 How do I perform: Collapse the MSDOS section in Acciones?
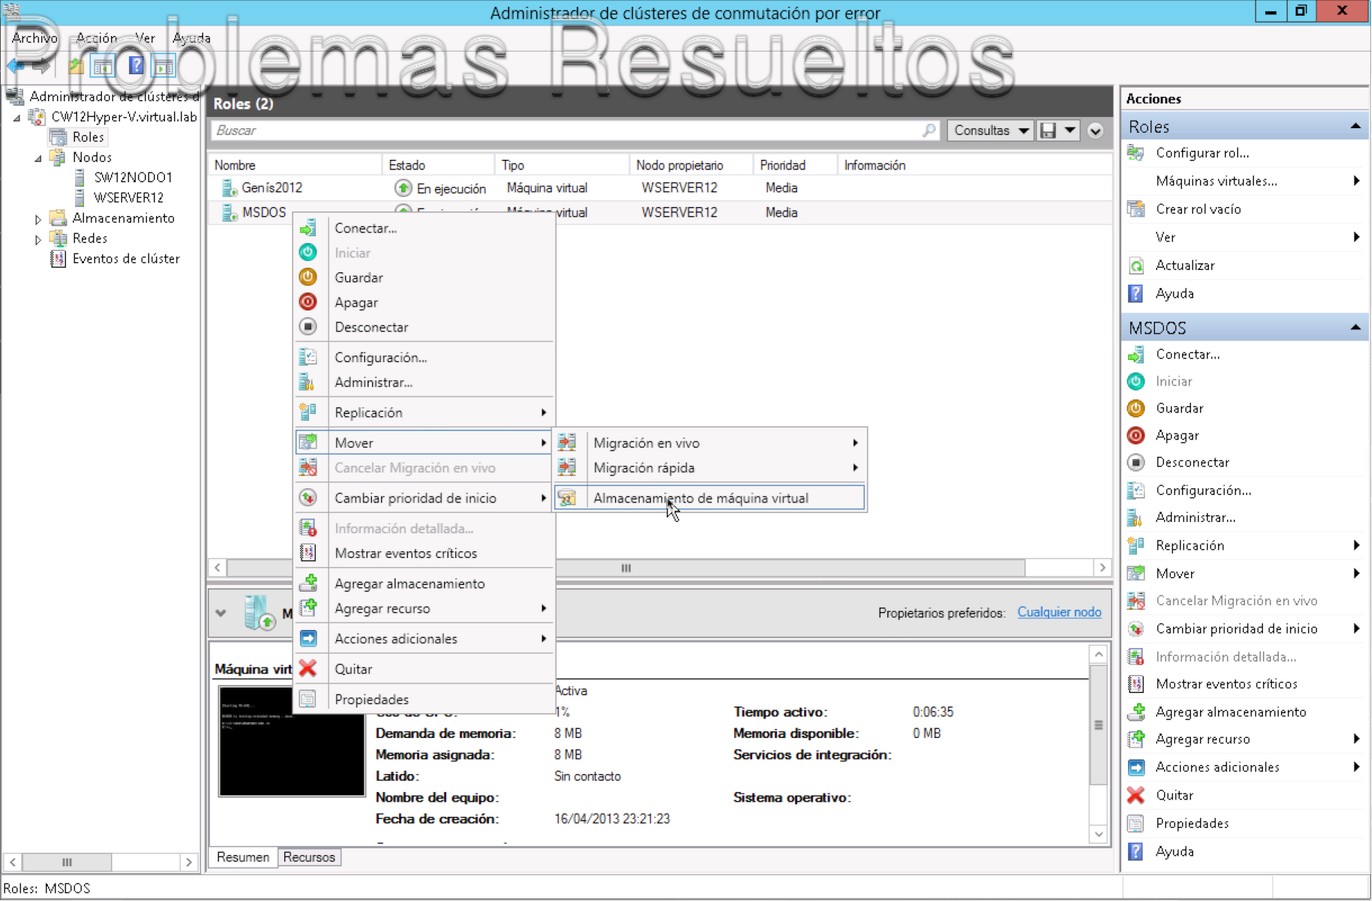pos(1355,327)
